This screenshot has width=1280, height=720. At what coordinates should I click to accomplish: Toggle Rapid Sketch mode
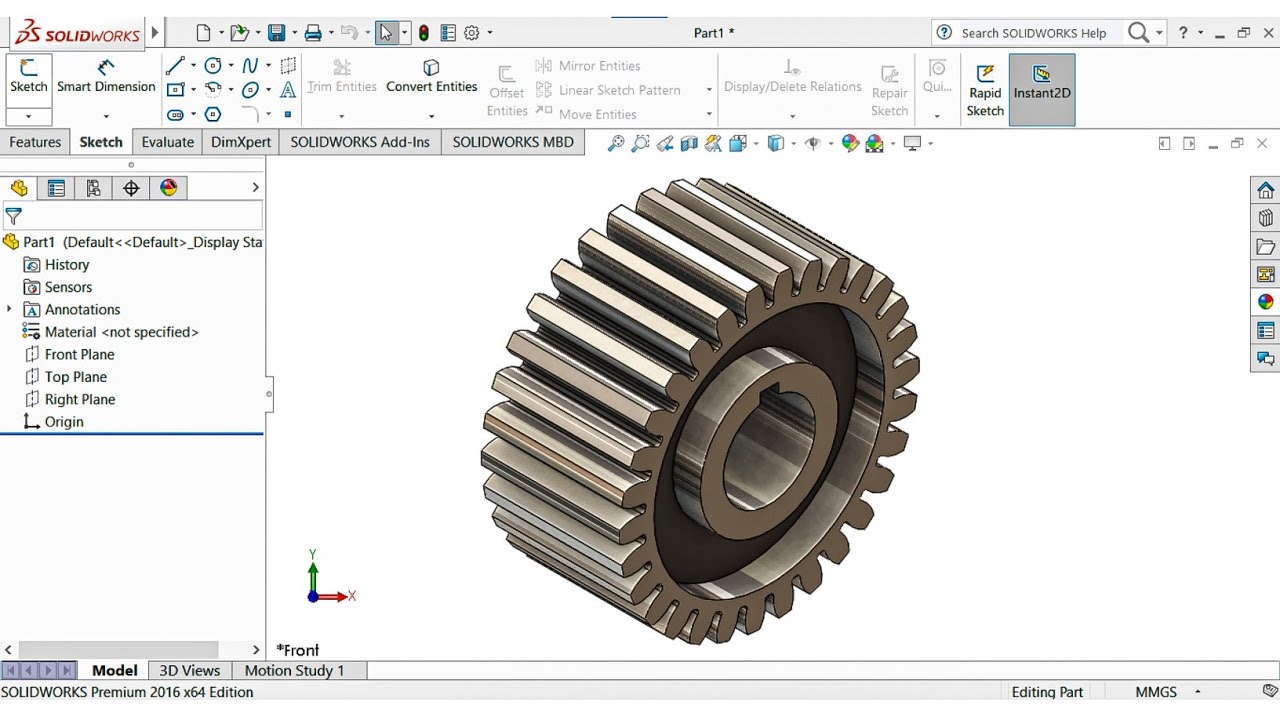click(x=985, y=90)
